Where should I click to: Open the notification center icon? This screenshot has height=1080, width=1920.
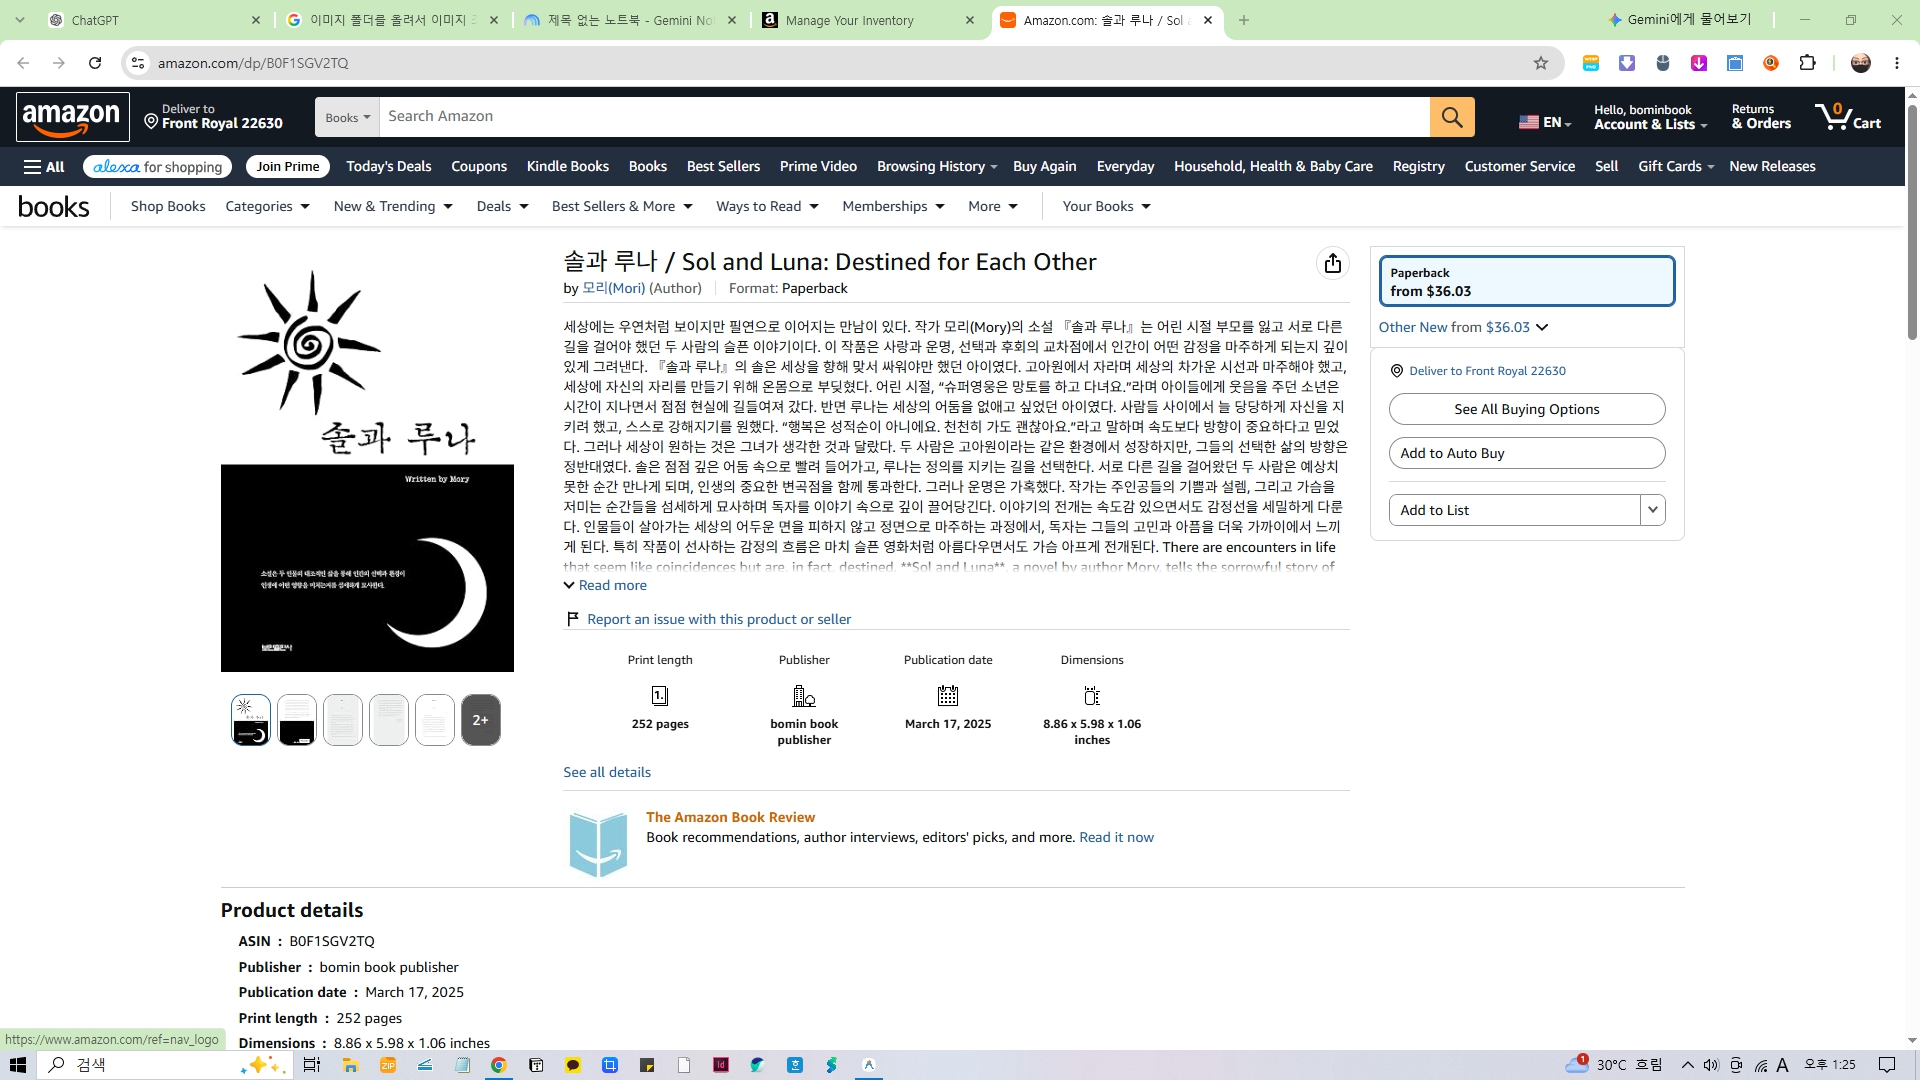[1887, 1065]
